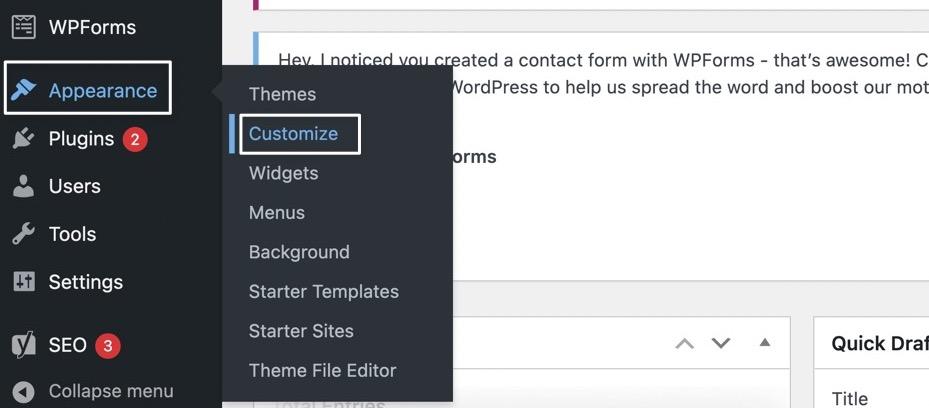Go to Menus under Appearance

click(x=277, y=212)
